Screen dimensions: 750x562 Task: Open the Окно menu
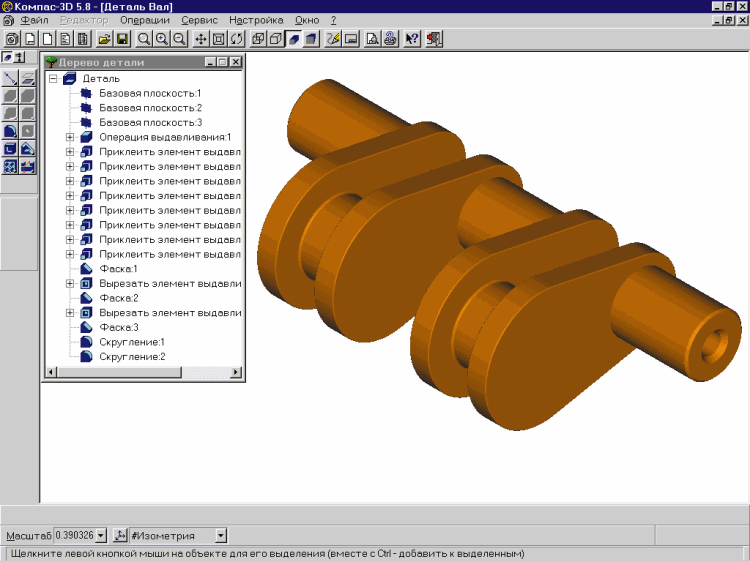pos(307,21)
